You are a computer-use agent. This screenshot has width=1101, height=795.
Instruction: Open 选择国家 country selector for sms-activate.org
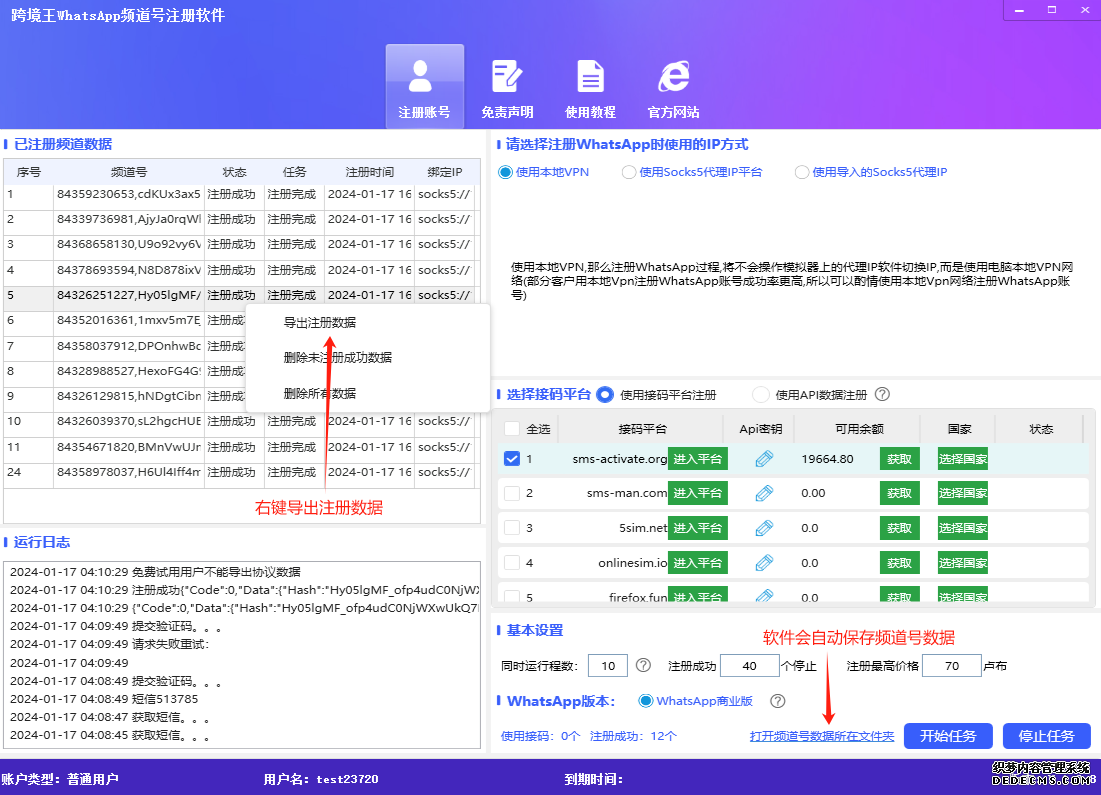[x=962, y=458]
